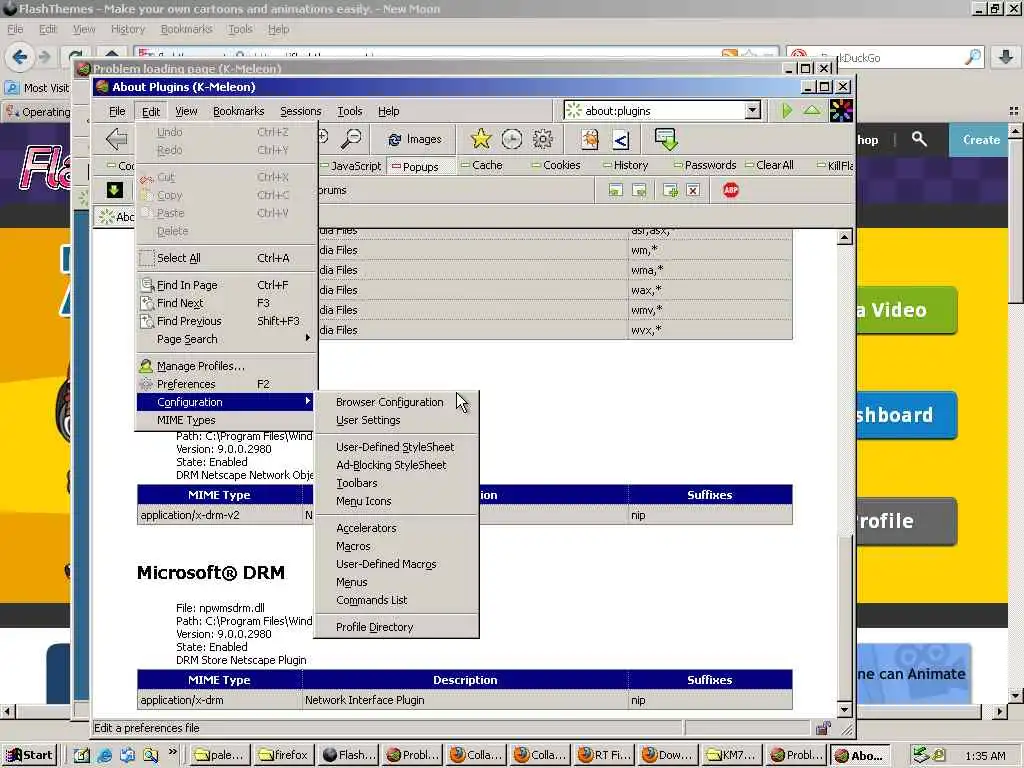This screenshot has width=1024, height=768.
Task: Toggle Passwords on the privacy bar
Action: (x=705, y=165)
